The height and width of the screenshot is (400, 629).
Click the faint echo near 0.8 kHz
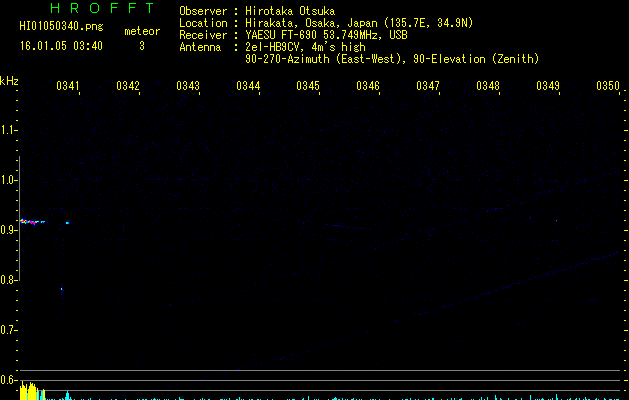(x=62, y=289)
